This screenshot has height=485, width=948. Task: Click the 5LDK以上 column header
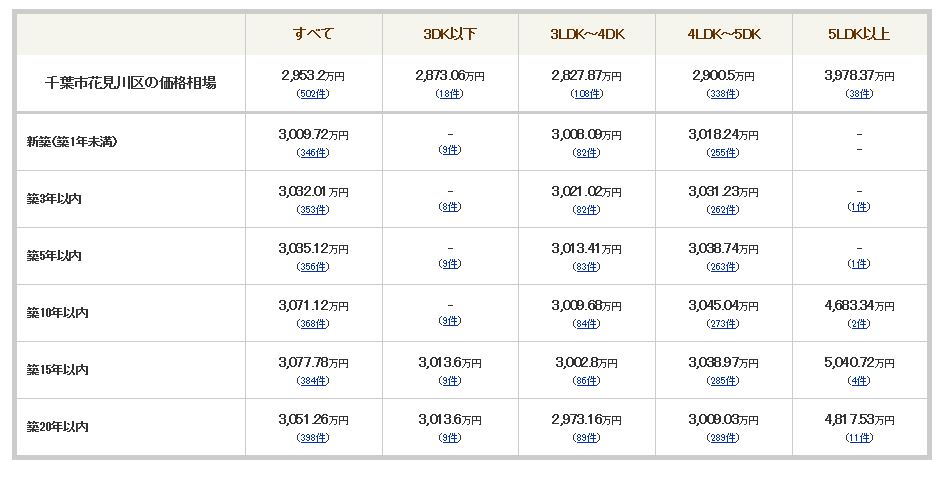click(859, 34)
